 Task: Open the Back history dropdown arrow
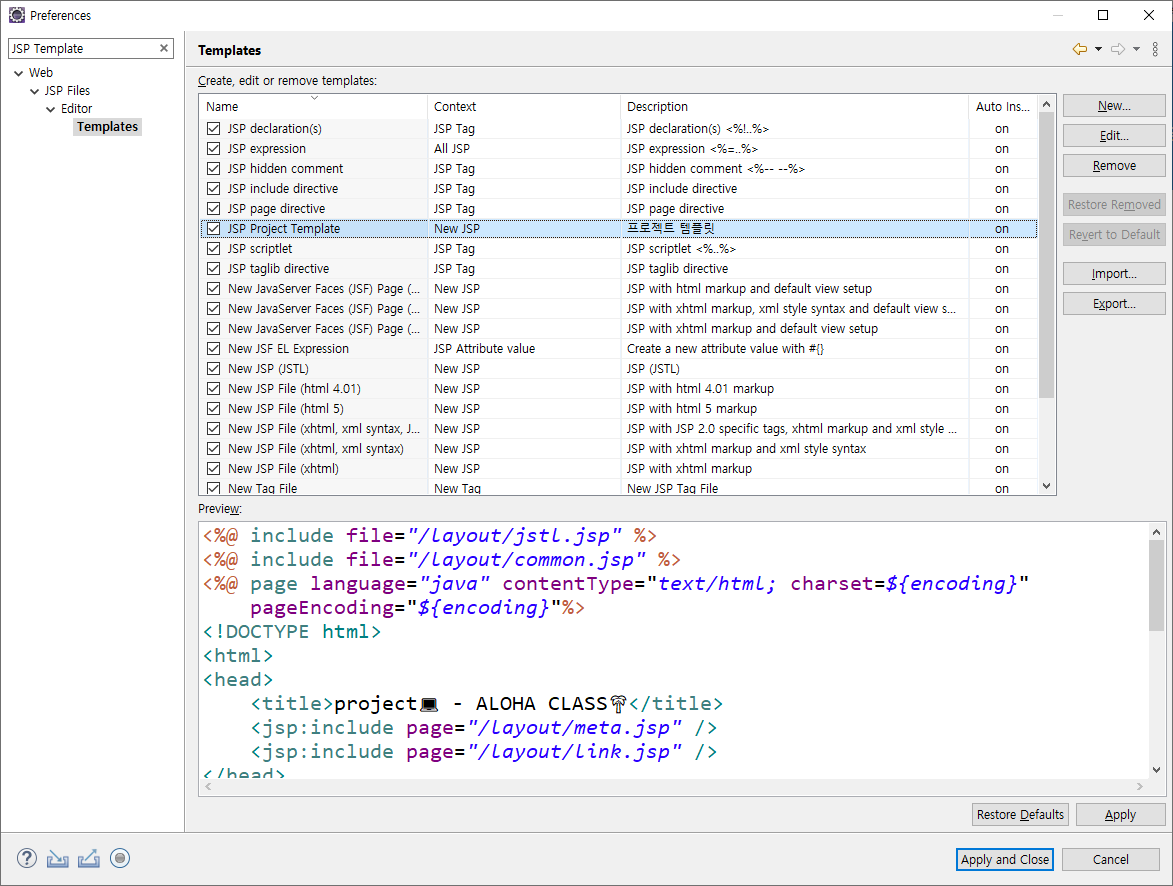(x=1098, y=49)
